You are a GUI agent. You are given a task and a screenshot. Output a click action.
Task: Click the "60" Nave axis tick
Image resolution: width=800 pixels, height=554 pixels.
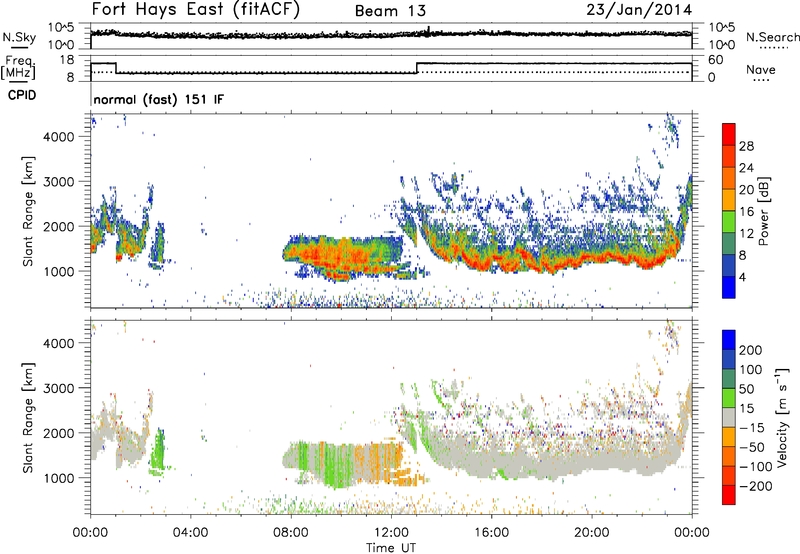pos(716,60)
